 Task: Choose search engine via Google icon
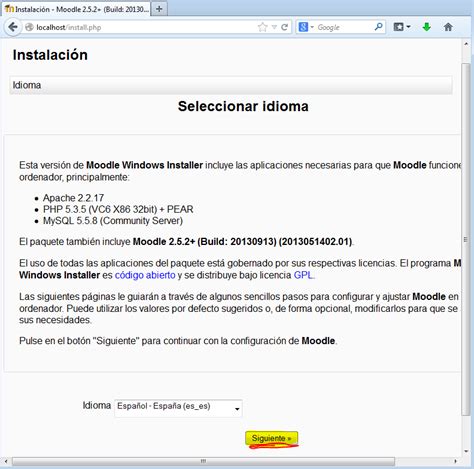(303, 27)
